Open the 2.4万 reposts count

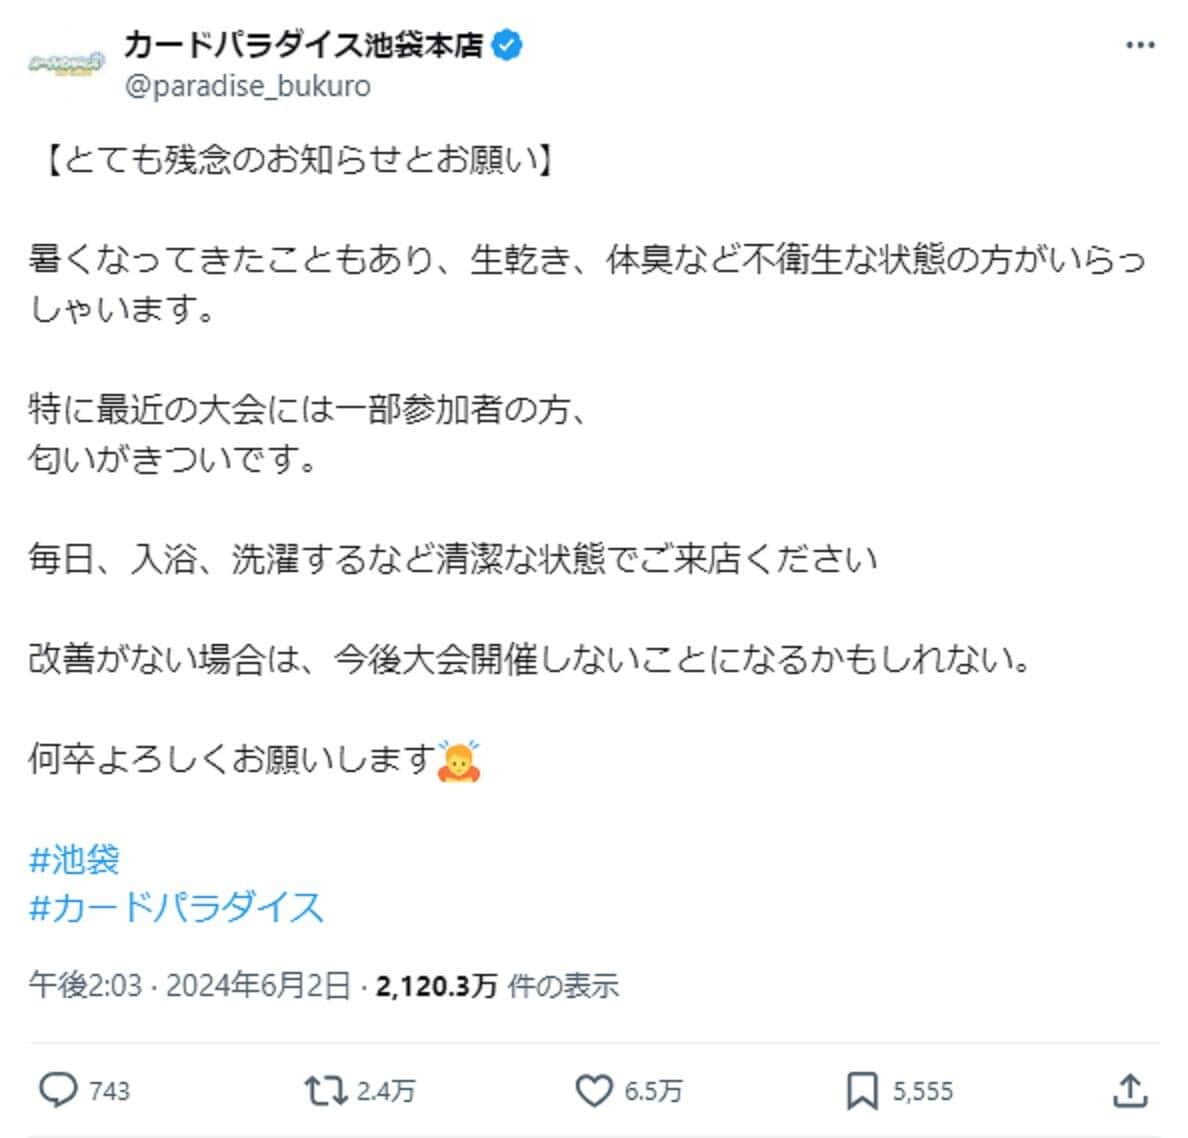click(385, 1090)
